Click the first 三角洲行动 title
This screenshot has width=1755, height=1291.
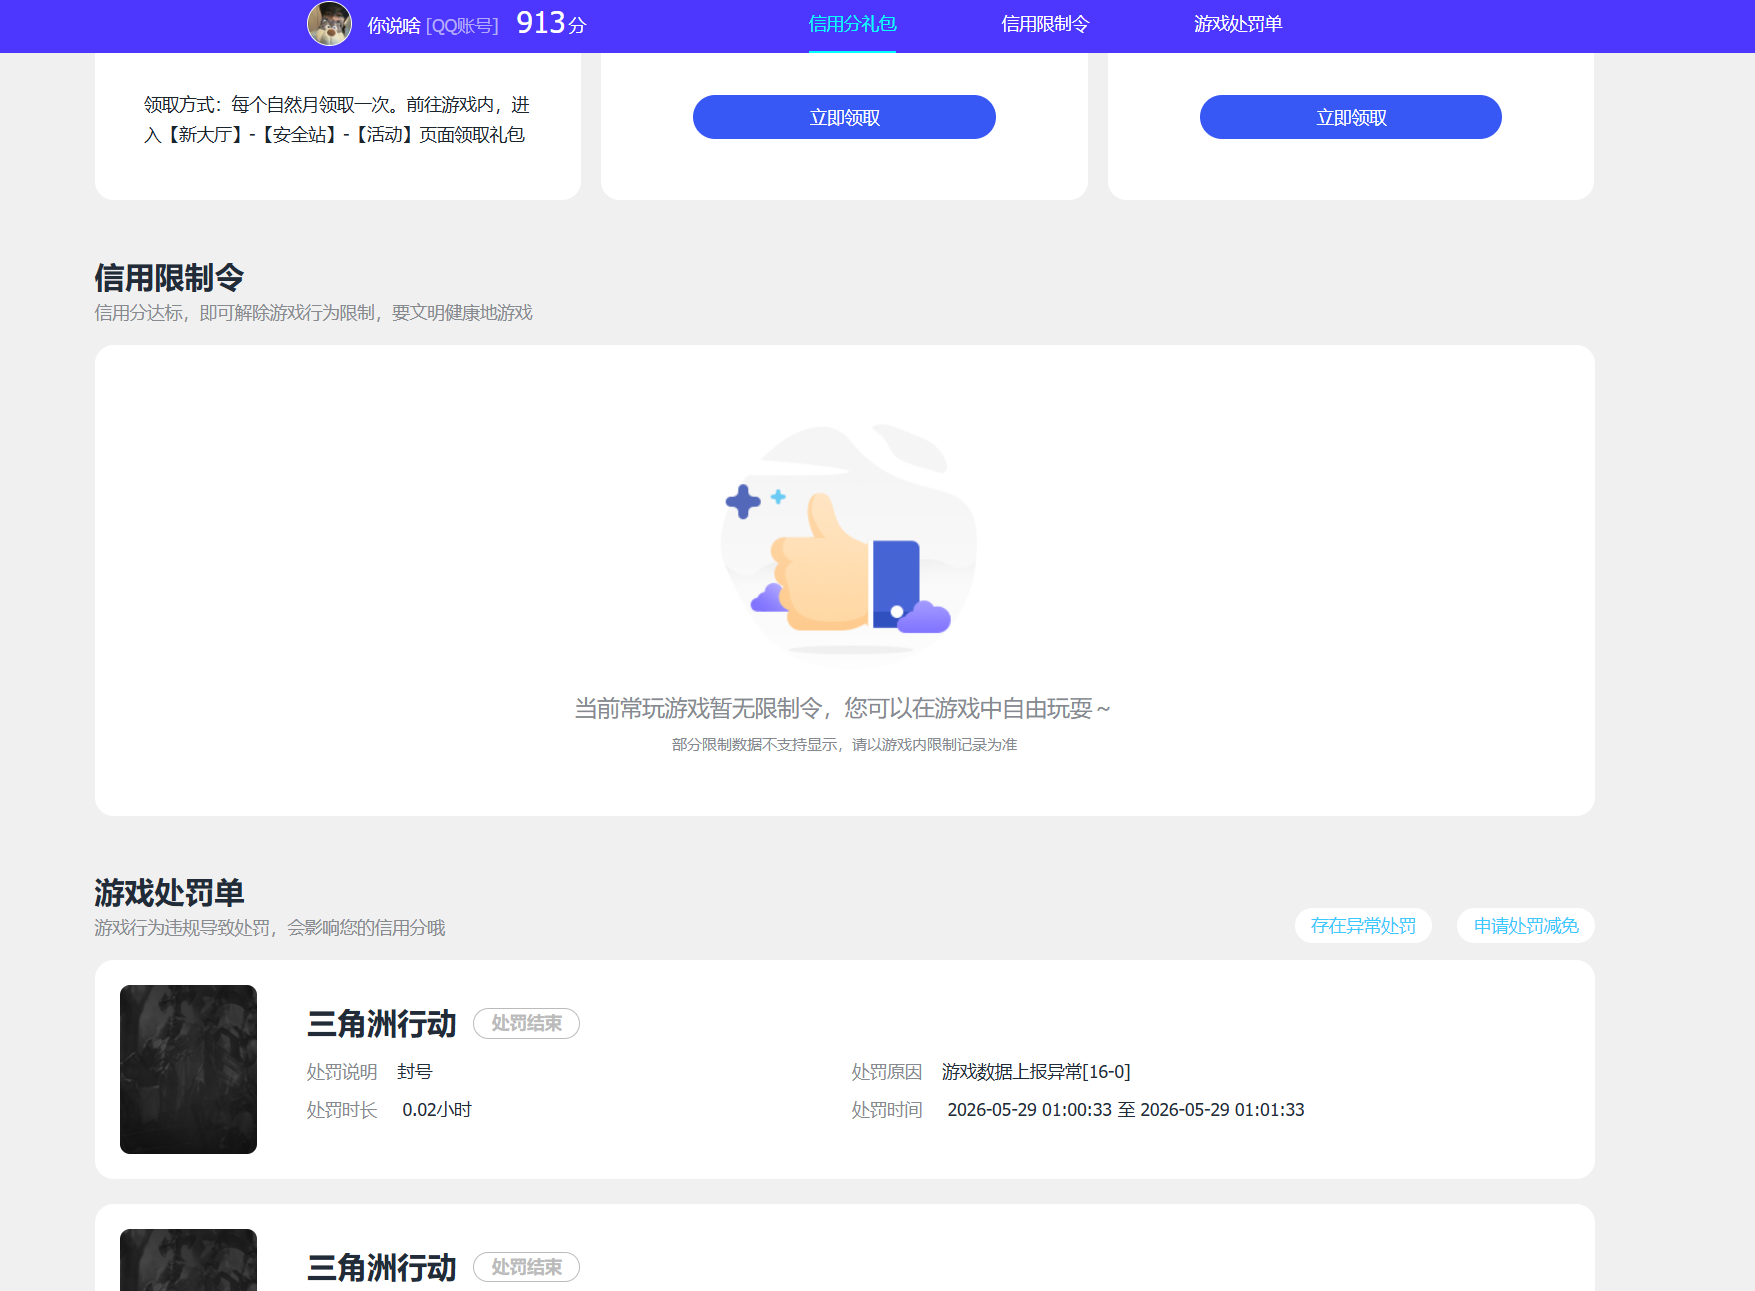[382, 1024]
